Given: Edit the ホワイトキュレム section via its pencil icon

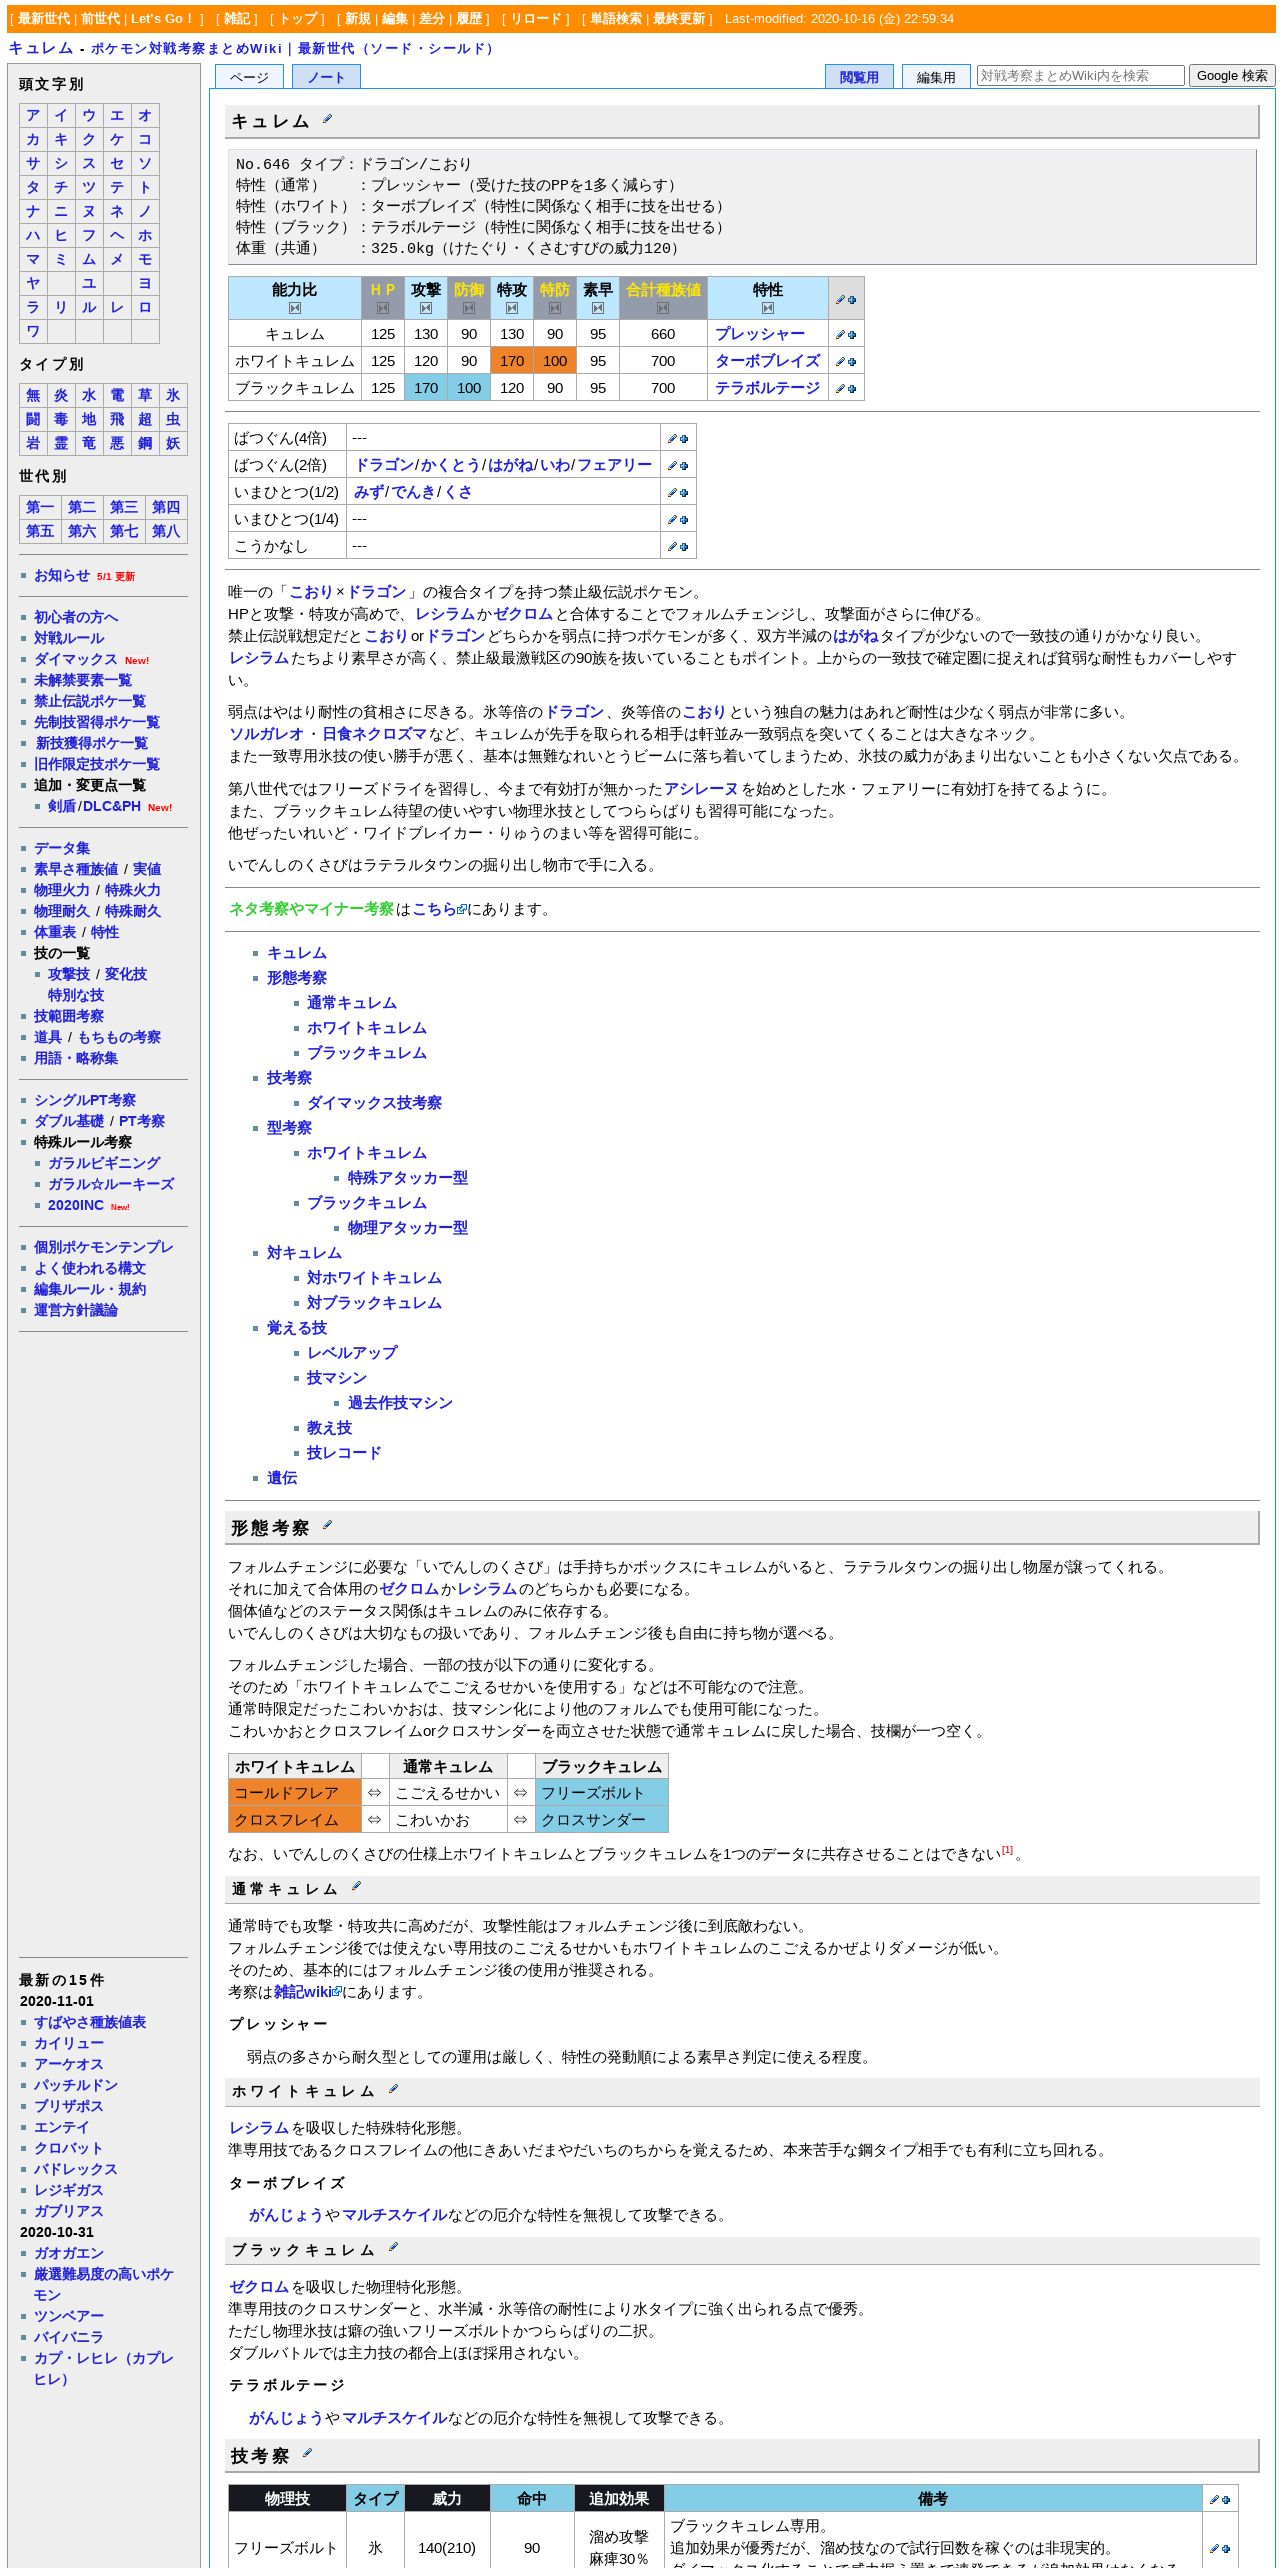Looking at the screenshot, I should [x=393, y=2090].
